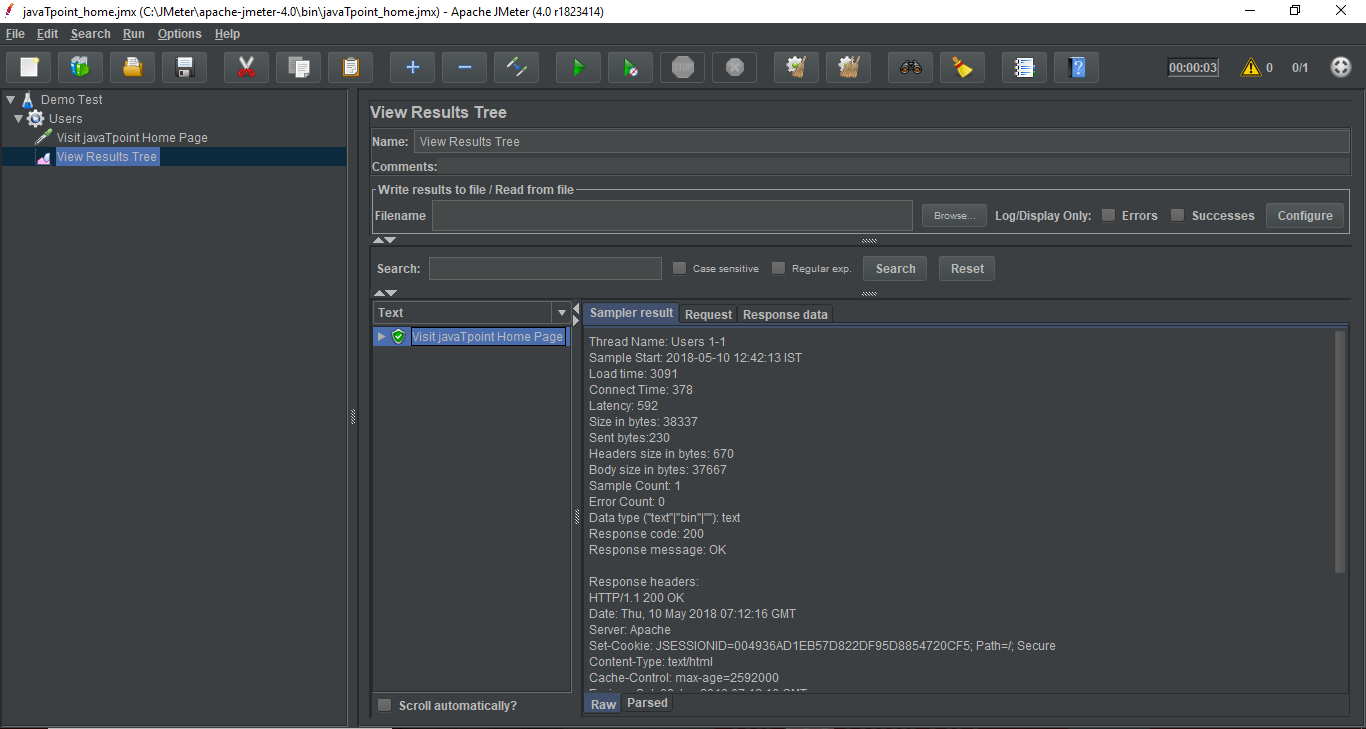The height and width of the screenshot is (729, 1366).
Task: Open the File menu
Action: click(15, 34)
